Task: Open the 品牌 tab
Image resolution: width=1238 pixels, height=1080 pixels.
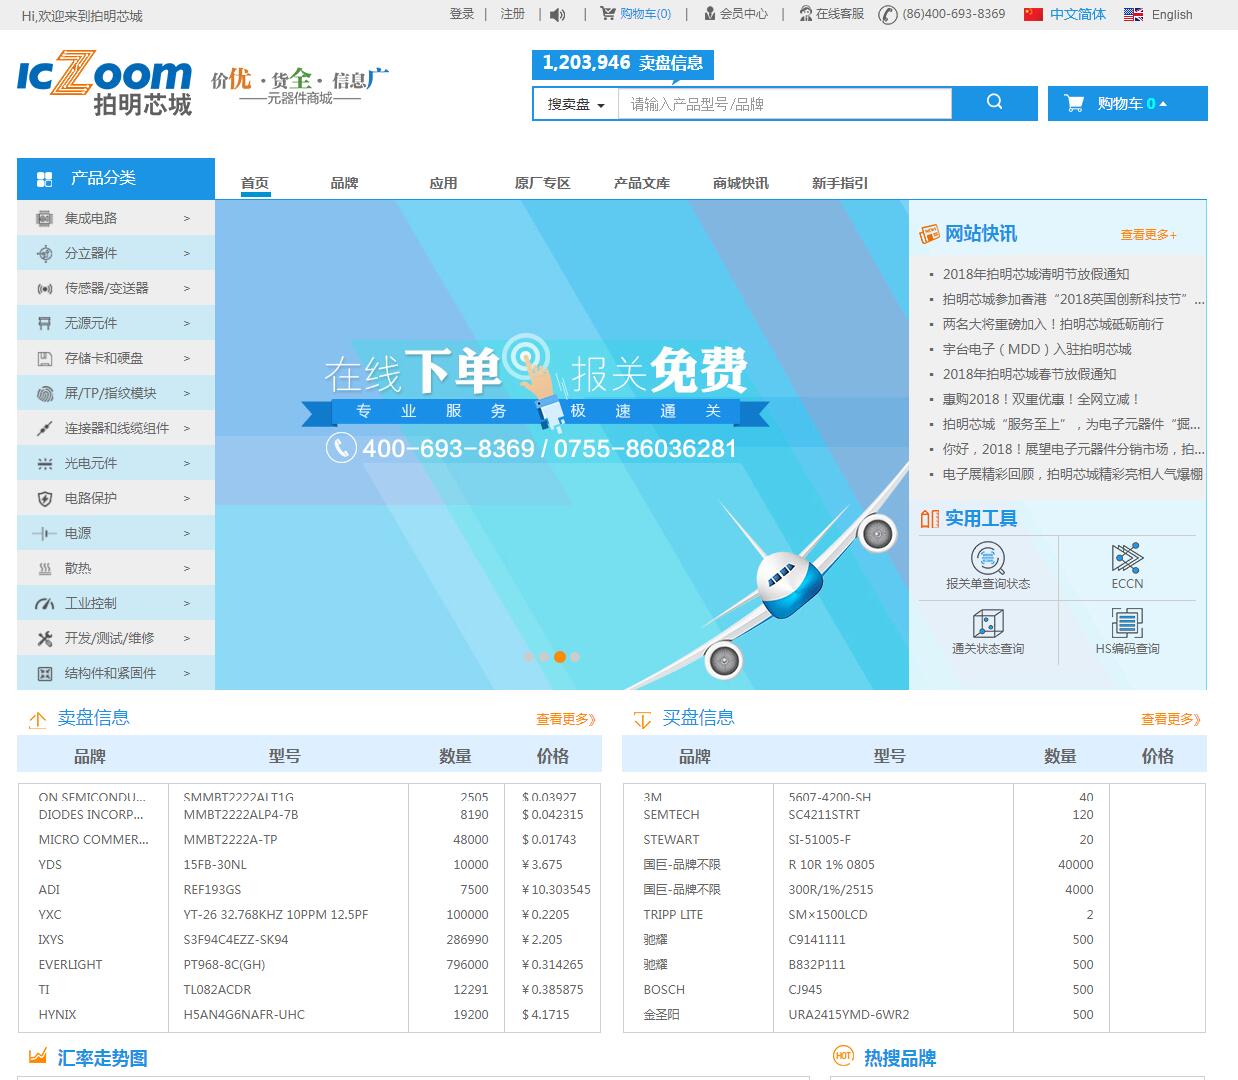Action: [x=344, y=183]
